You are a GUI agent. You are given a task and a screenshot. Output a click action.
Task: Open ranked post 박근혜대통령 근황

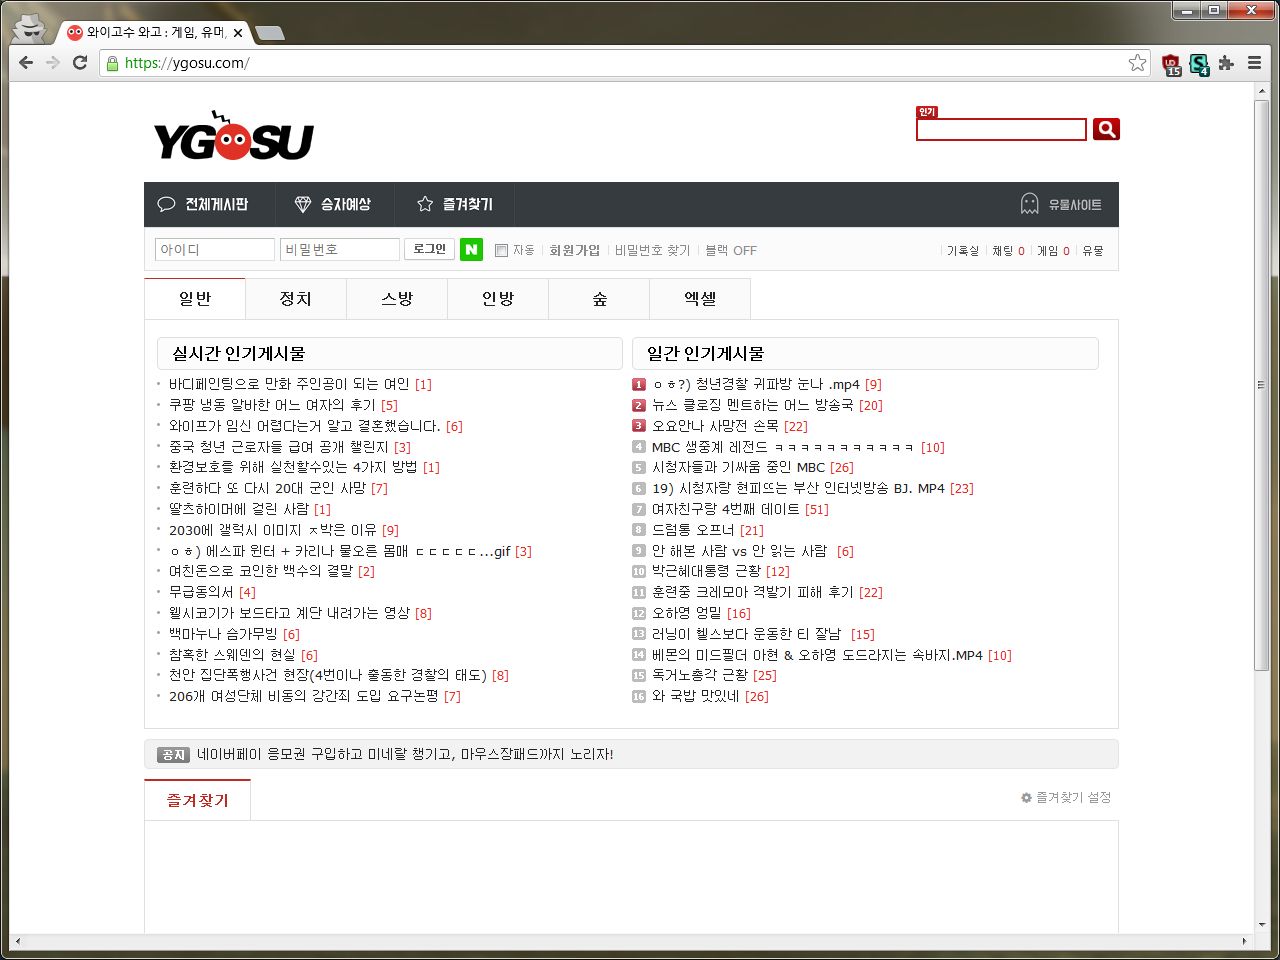click(x=706, y=571)
